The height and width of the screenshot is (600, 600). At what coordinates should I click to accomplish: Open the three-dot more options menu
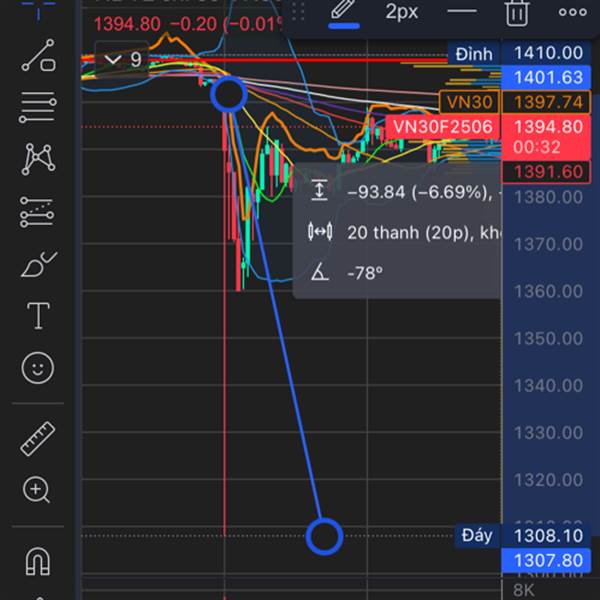573,12
